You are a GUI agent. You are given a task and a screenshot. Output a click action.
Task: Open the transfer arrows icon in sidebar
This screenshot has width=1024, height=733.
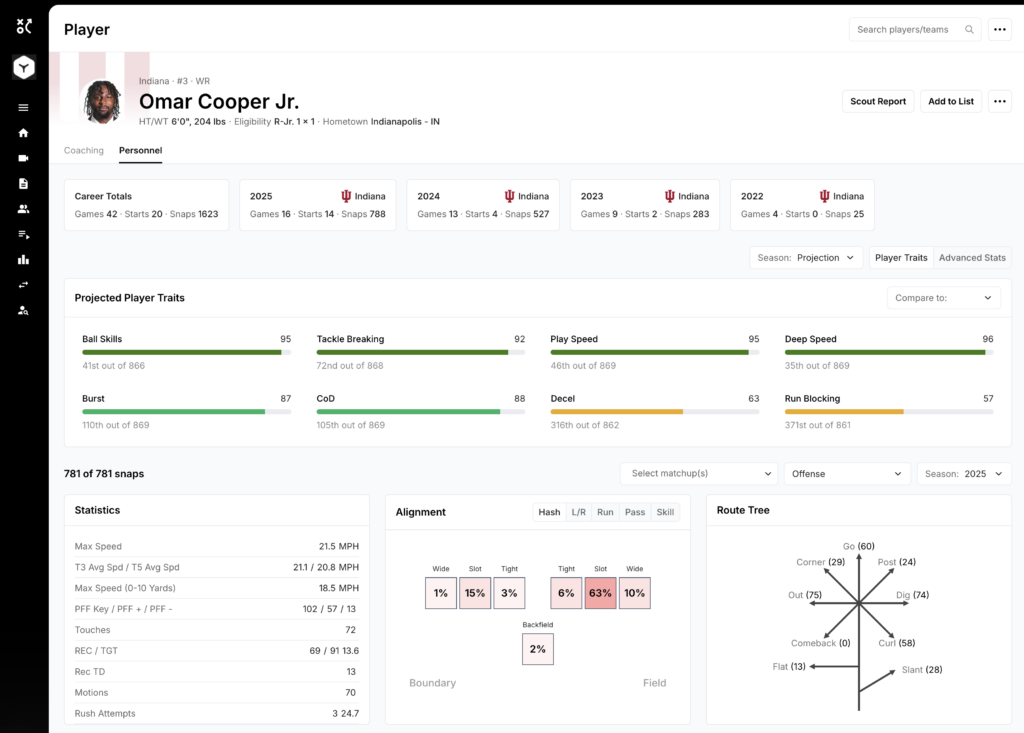coord(24,285)
